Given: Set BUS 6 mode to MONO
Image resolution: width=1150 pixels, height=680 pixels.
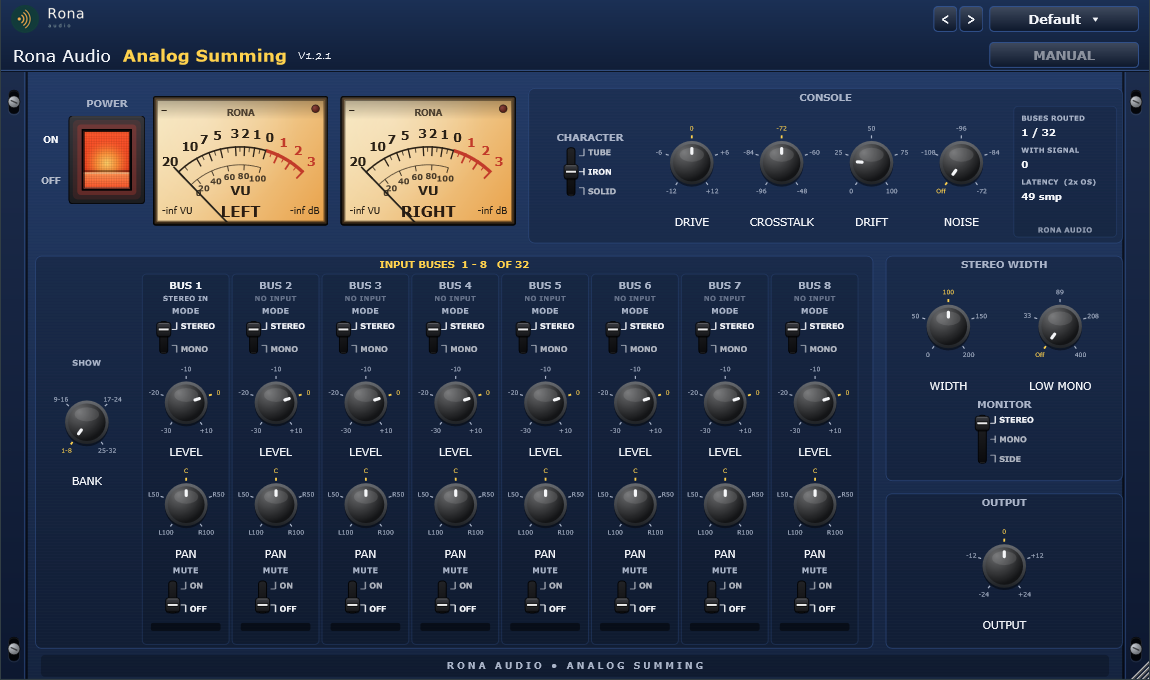Looking at the screenshot, I should tap(642, 349).
